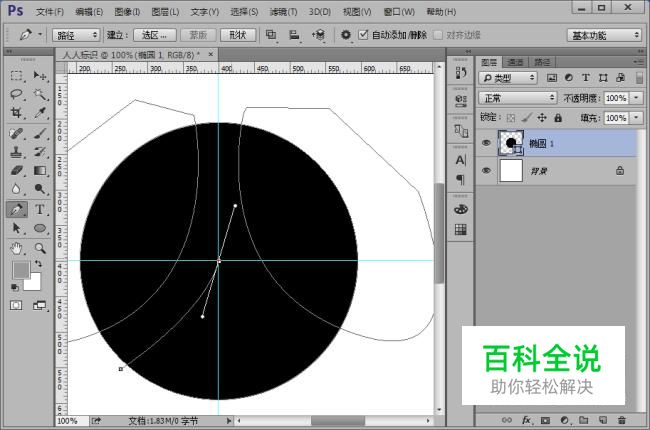Viewport: 650px width, 430px height.
Task: Open path alignment options
Action: (x=294, y=35)
